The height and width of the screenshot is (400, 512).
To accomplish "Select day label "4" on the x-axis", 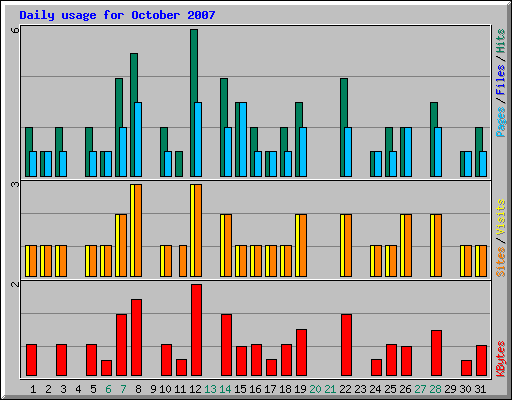I will point(78,389).
